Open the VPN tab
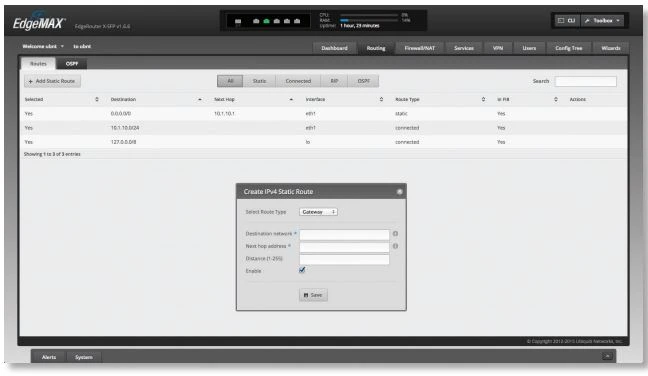The width and height of the screenshot is (648, 376). pyautogui.click(x=498, y=48)
